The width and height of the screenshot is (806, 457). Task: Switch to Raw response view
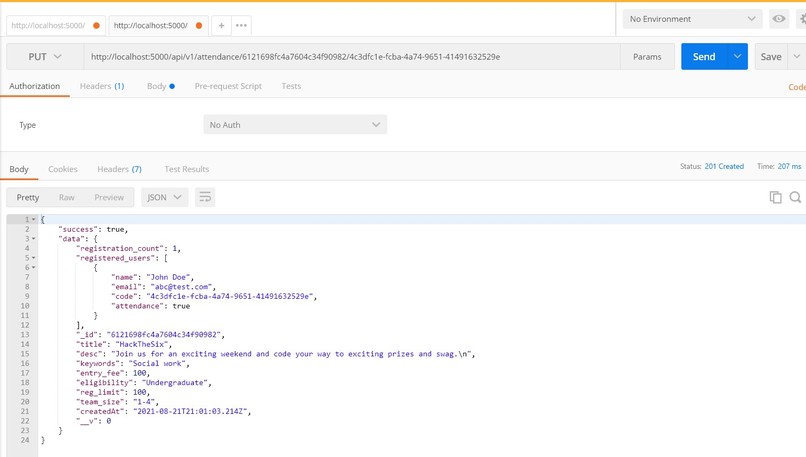(66, 197)
